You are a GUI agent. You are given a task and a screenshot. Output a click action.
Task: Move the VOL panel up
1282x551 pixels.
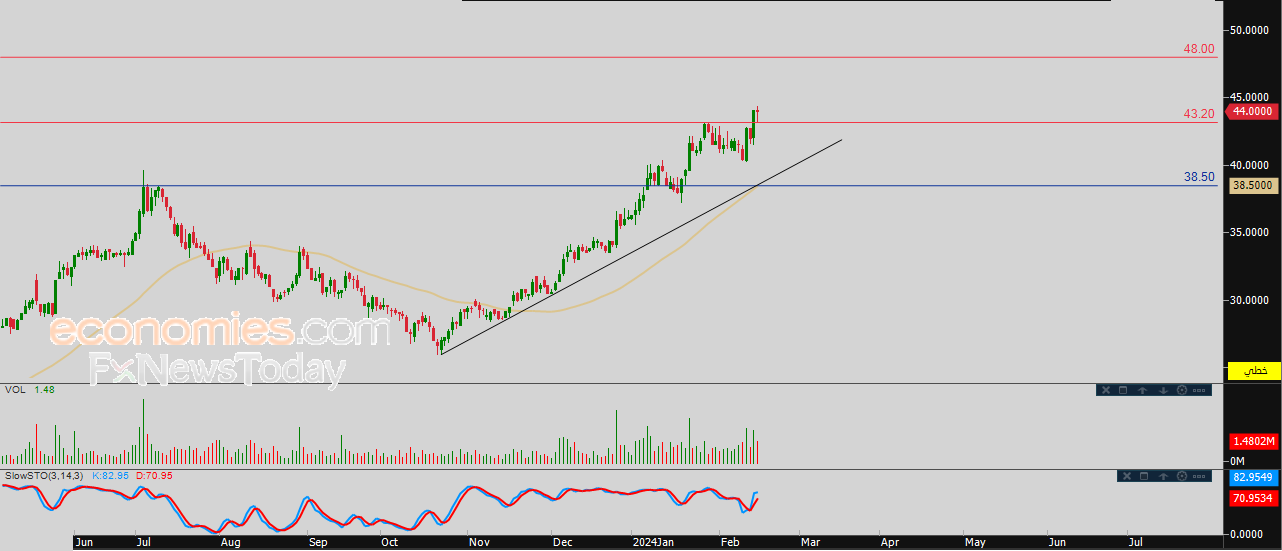pos(1143,390)
